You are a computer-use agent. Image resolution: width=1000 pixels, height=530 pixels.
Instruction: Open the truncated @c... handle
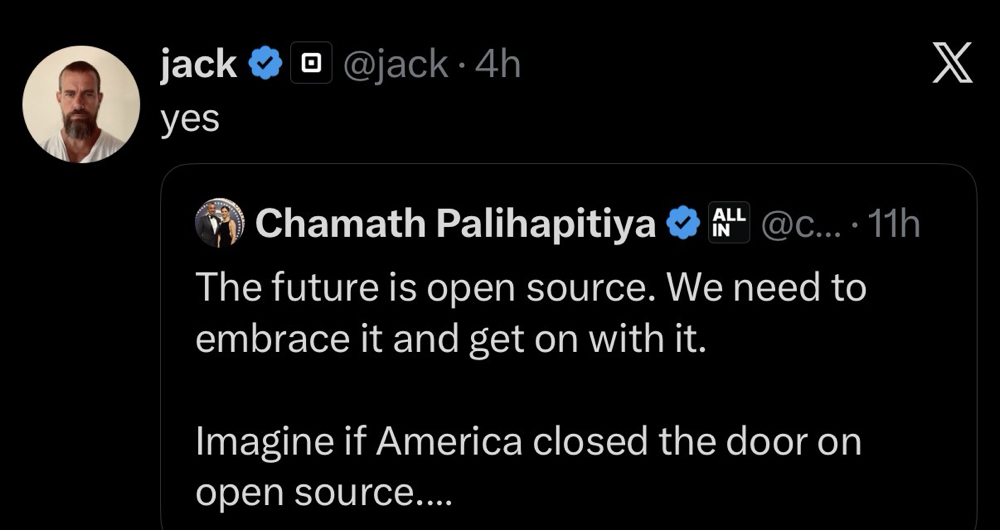click(801, 224)
